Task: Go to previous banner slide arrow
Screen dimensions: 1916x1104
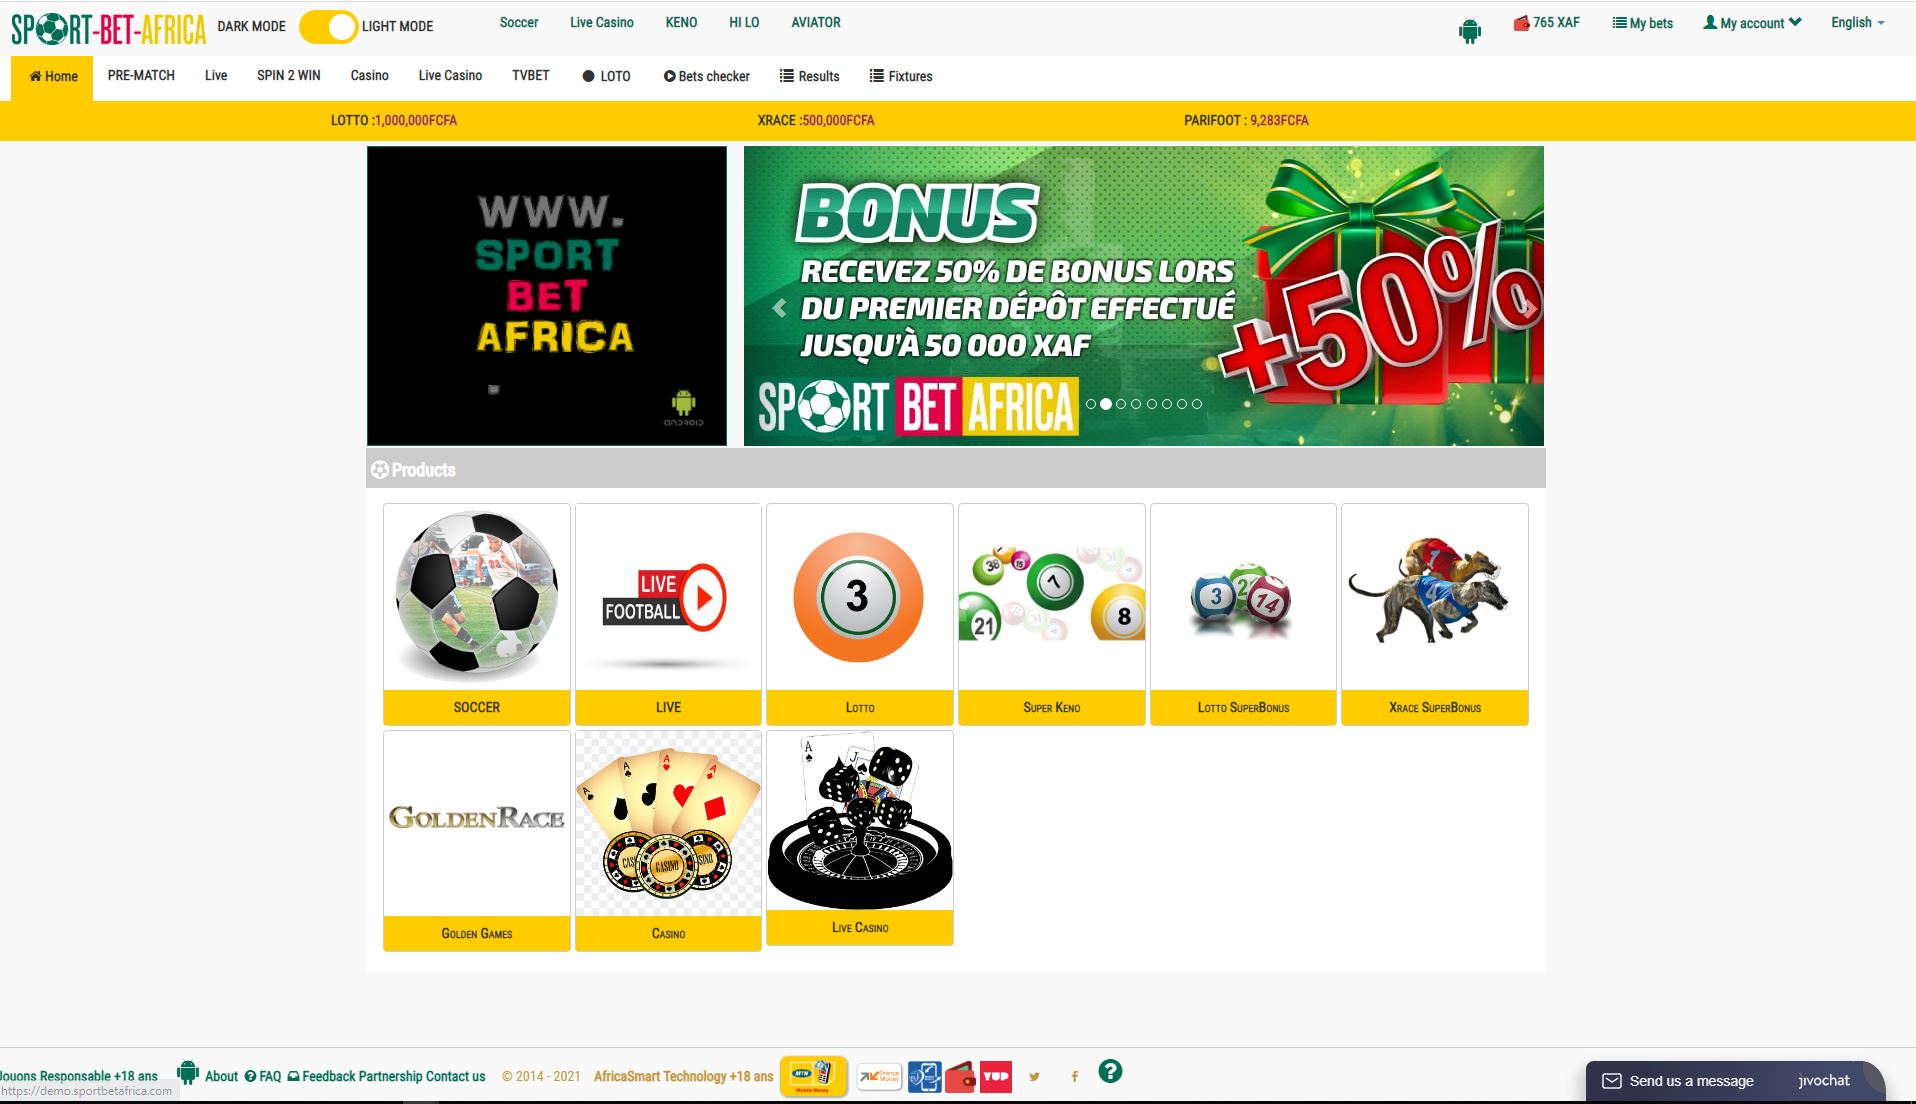Action: [x=780, y=308]
